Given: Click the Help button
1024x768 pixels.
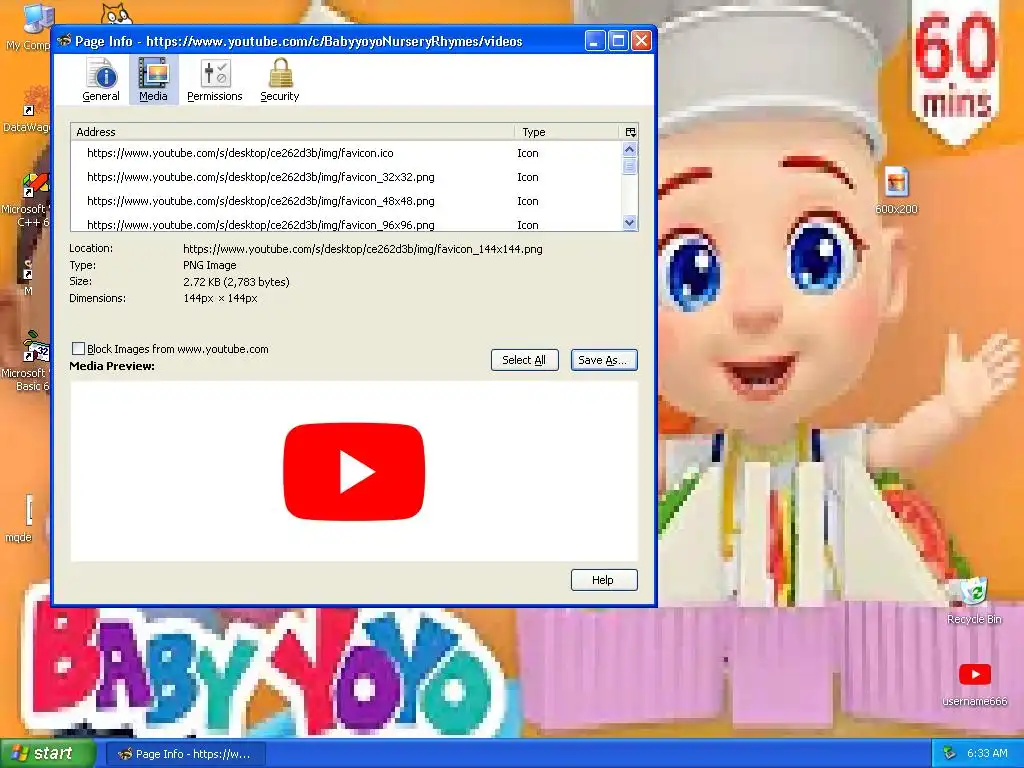Looking at the screenshot, I should click(x=604, y=580).
